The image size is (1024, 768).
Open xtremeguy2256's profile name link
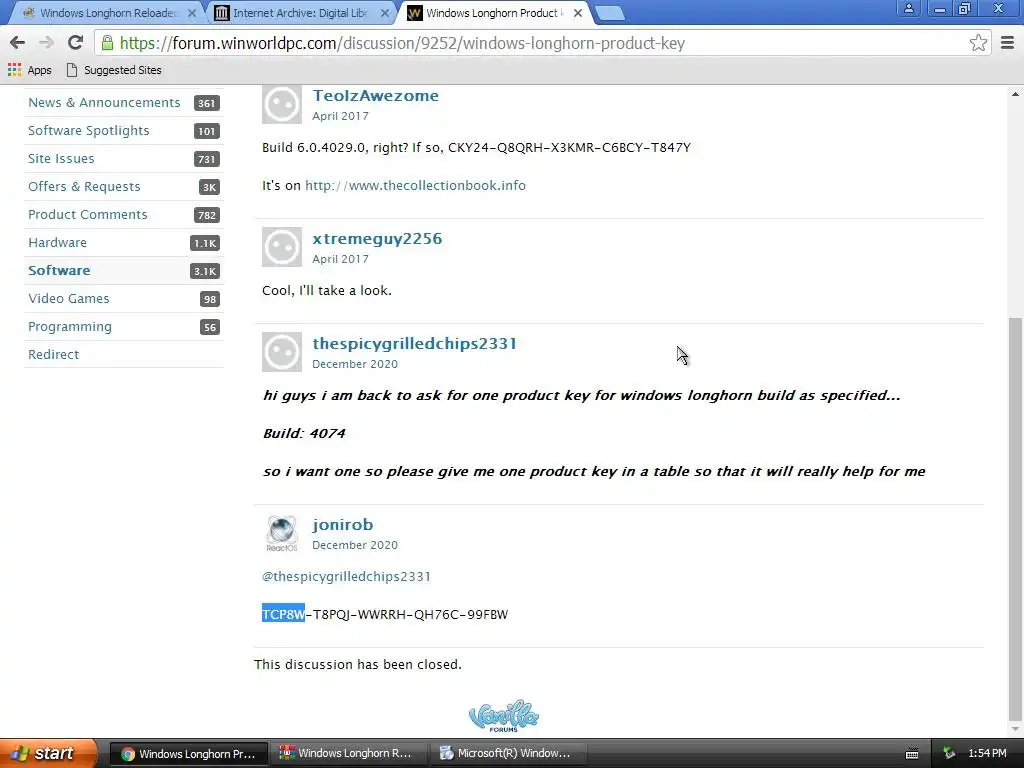(377, 238)
